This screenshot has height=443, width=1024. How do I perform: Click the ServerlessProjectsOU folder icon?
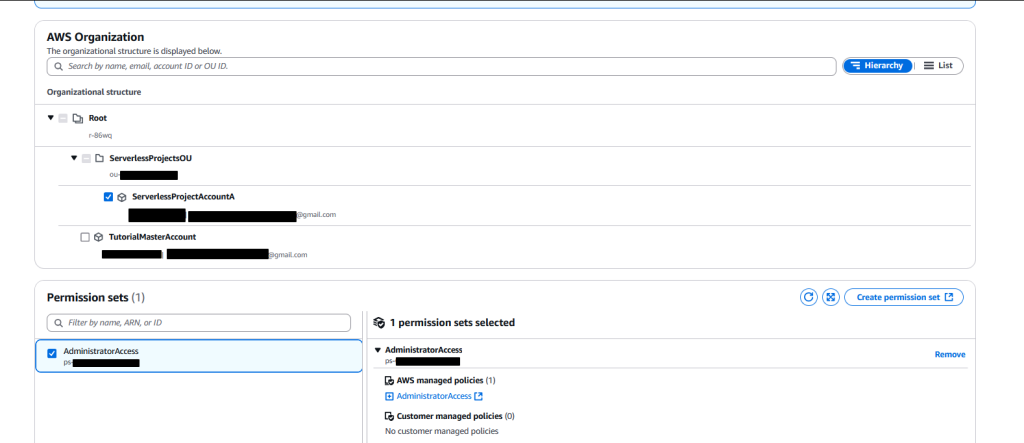pyautogui.click(x=99, y=158)
